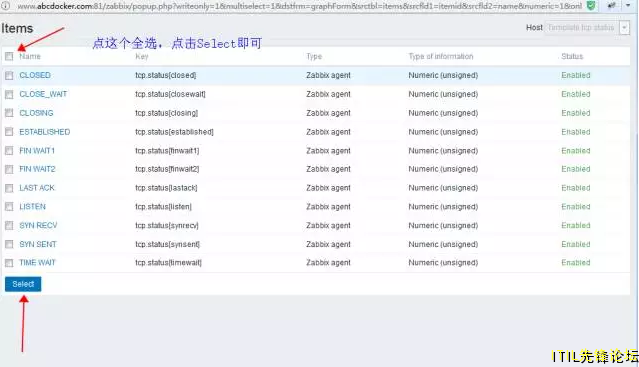Screen dimensions: 639x367
Task: Click the extension icon beside the shield
Action: (611, 6)
